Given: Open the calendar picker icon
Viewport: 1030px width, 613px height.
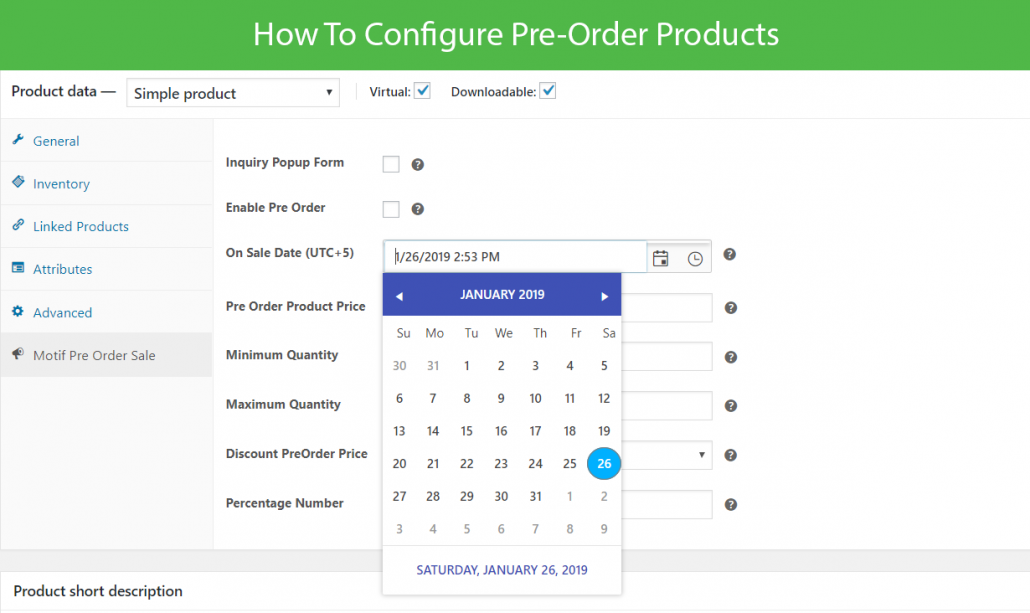Looking at the screenshot, I should tap(660, 257).
